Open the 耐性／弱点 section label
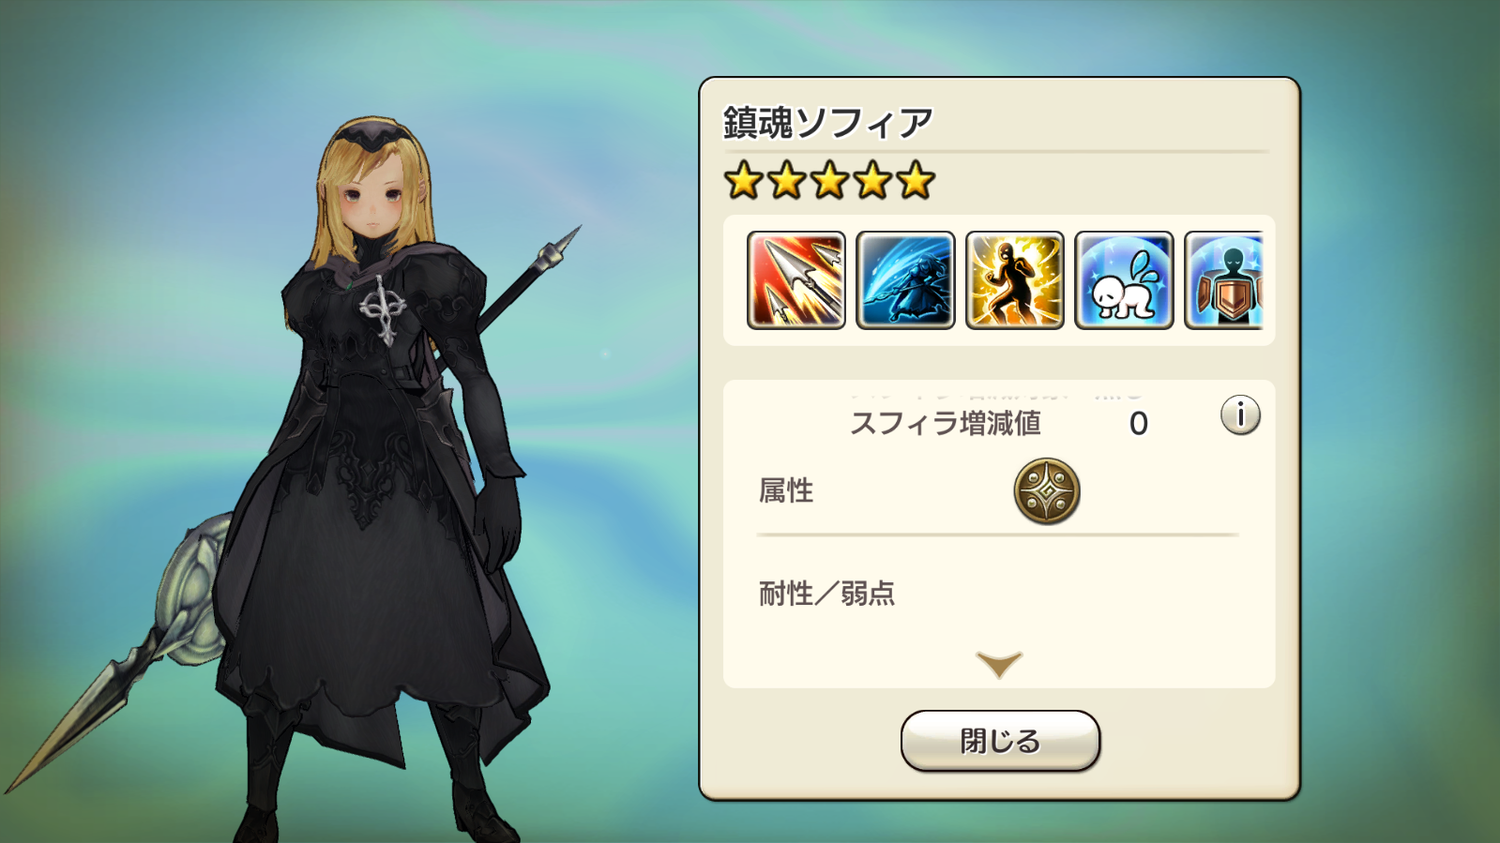 tap(827, 594)
